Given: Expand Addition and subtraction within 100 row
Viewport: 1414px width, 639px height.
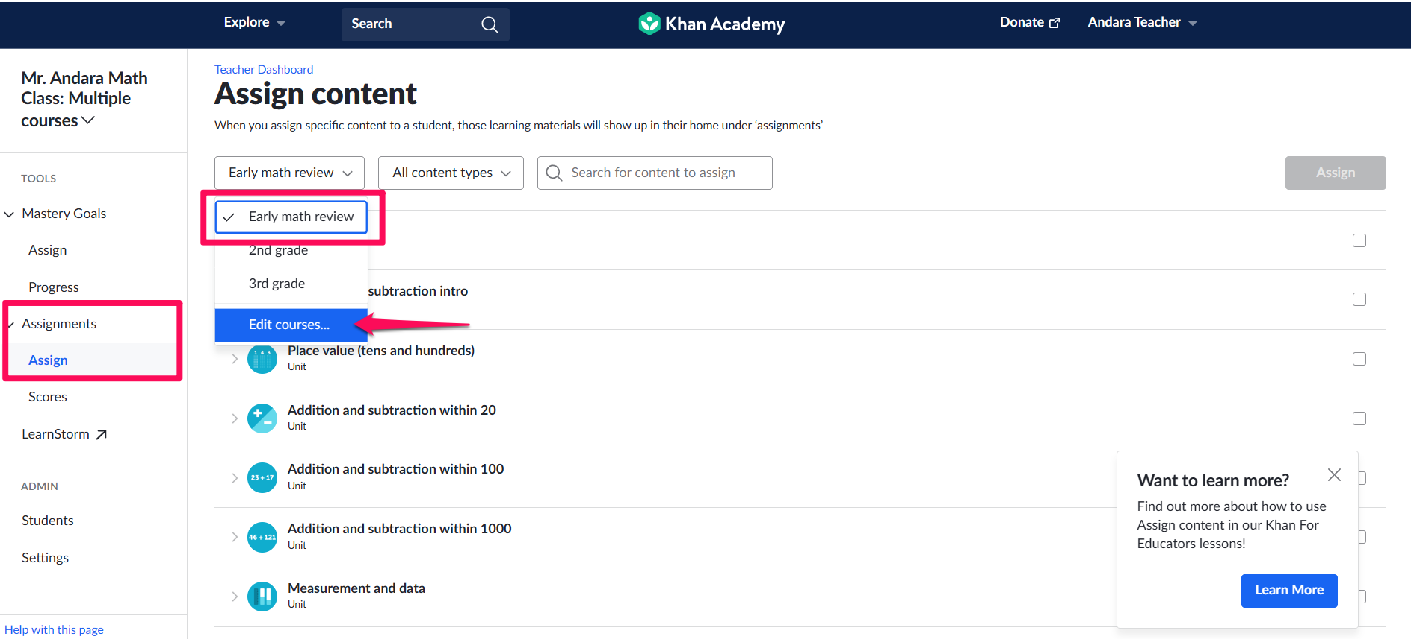Looking at the screenshot, I should click(x=235, y=477).
